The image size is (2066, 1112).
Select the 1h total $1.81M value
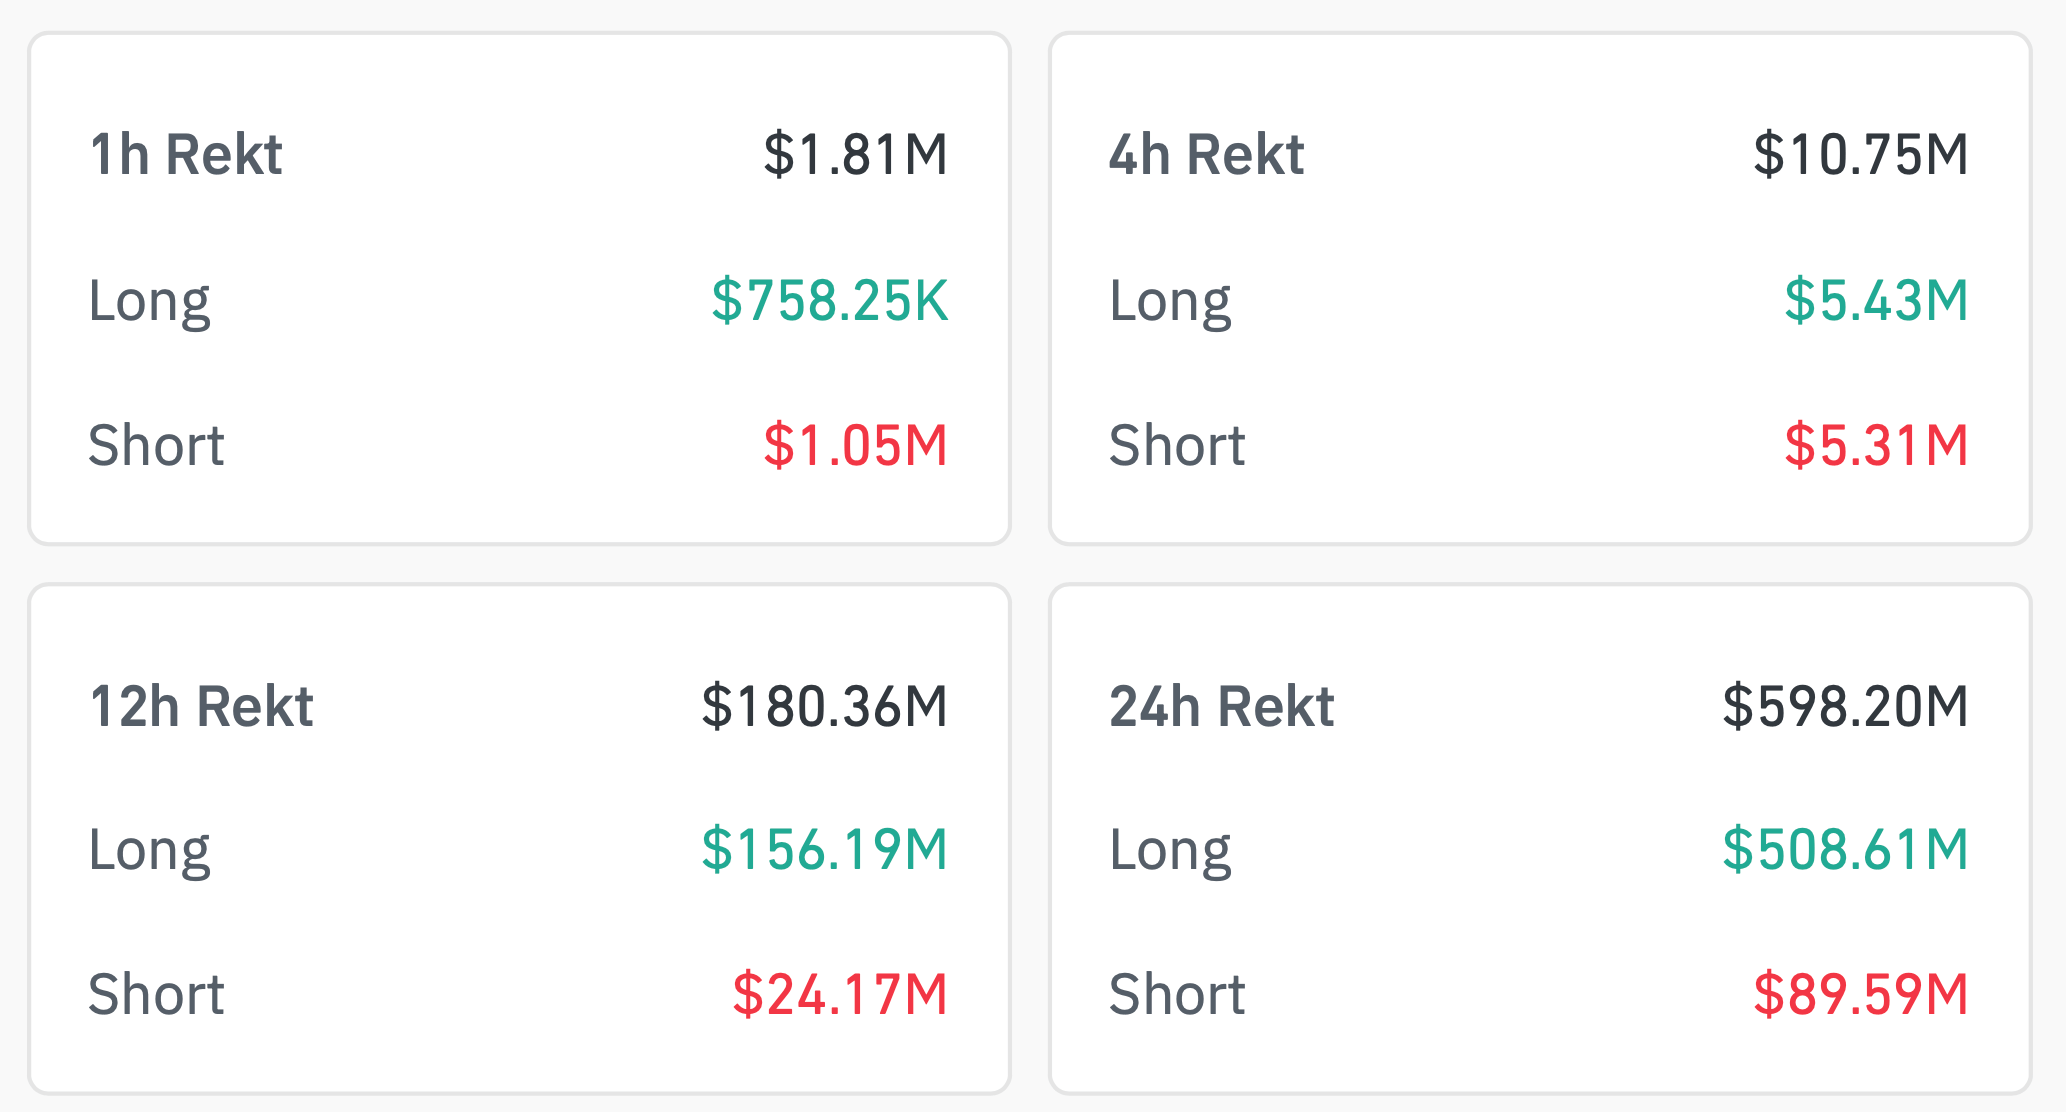coord(855,155)
